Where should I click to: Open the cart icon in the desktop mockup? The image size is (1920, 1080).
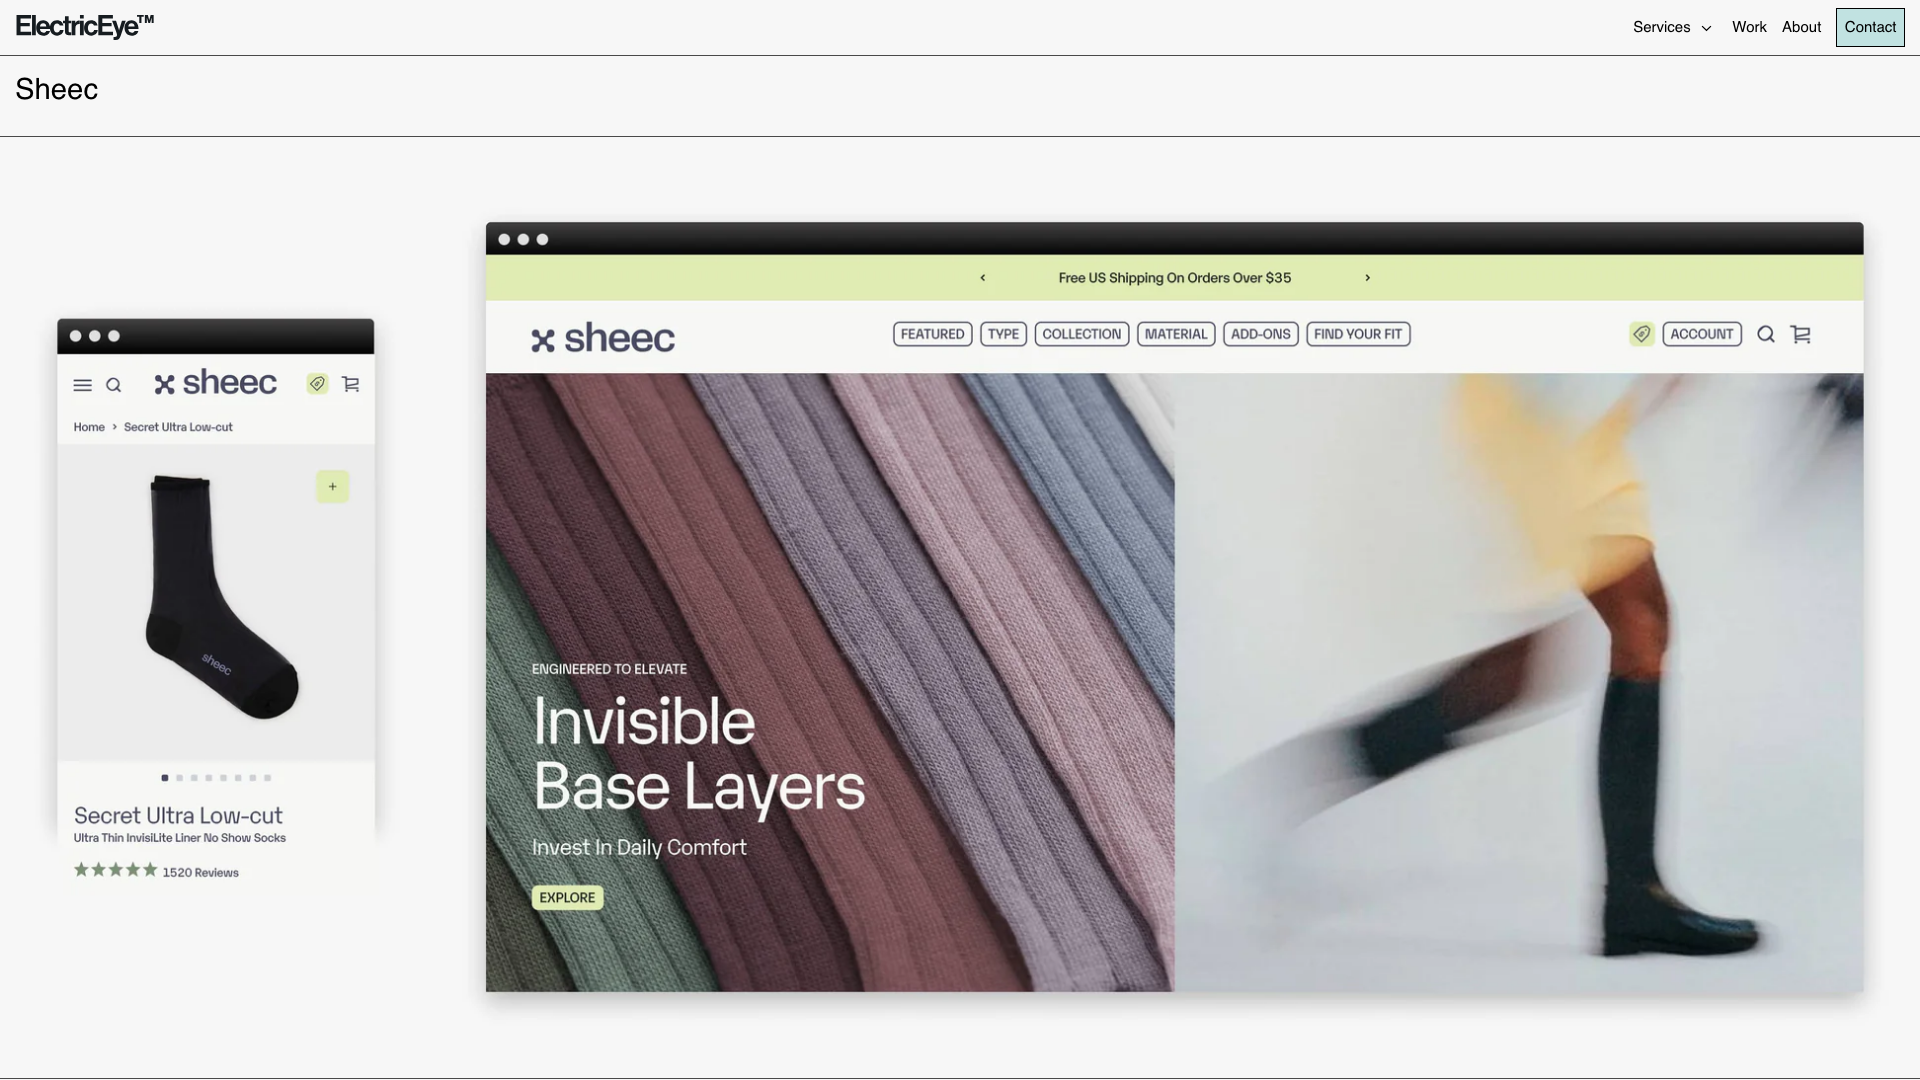tap(1801, 334)
